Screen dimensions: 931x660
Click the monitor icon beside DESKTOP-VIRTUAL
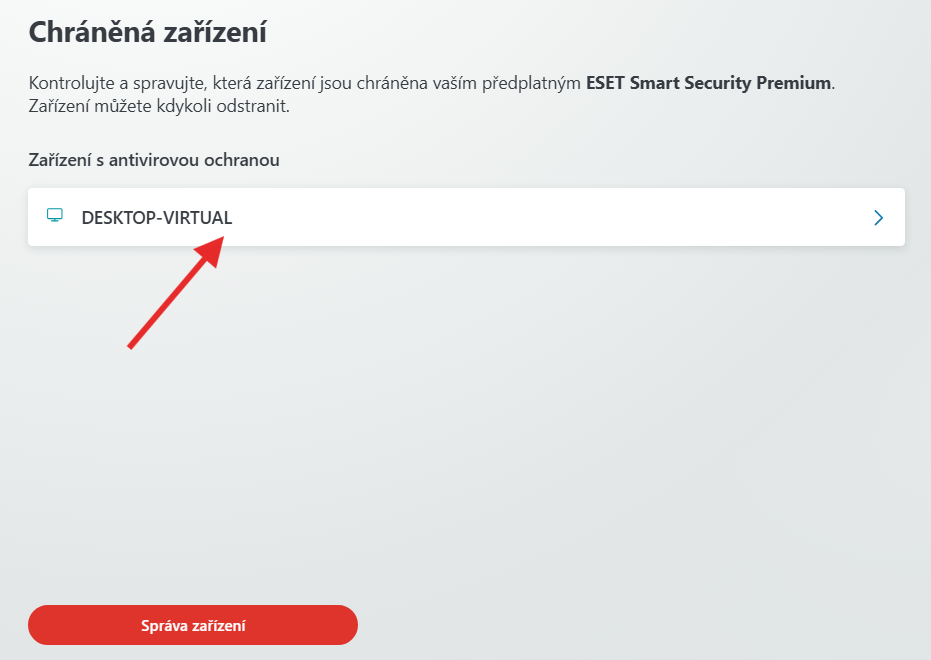tap(55, 216)
